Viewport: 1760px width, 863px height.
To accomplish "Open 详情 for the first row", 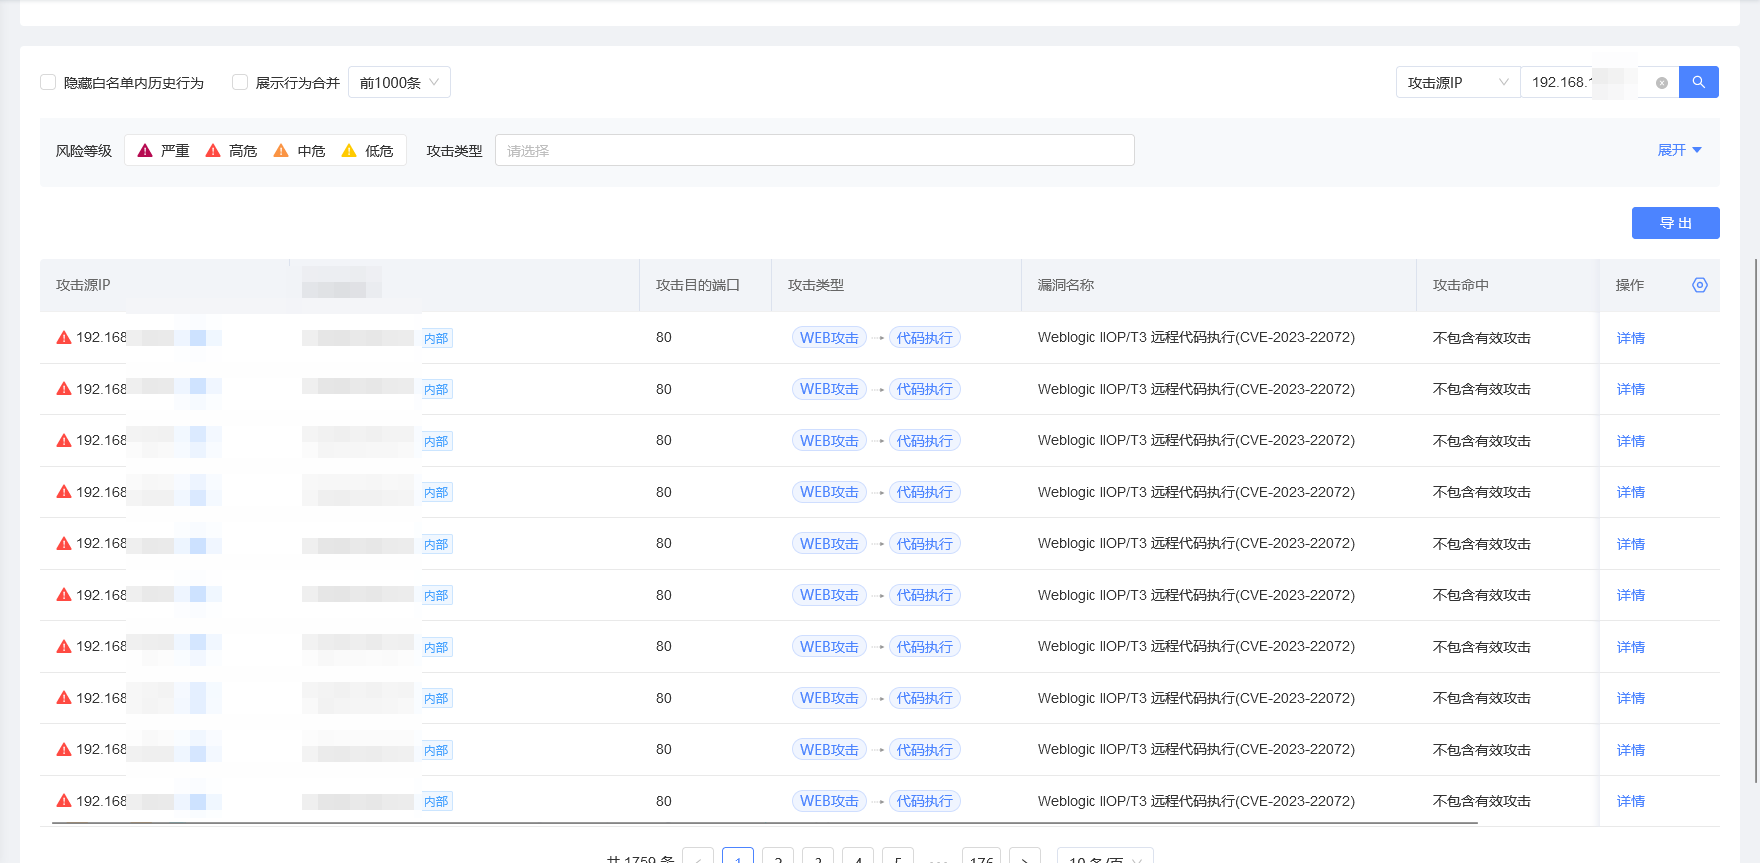I will coord(1631,338).
